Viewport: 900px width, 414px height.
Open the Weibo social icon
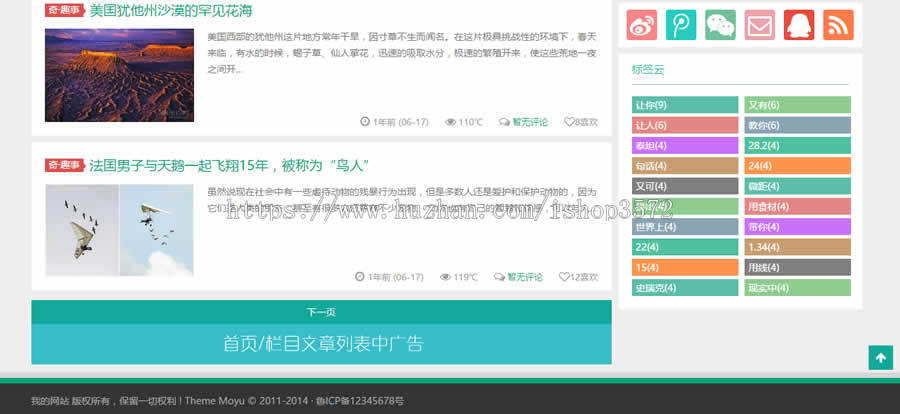642,25
